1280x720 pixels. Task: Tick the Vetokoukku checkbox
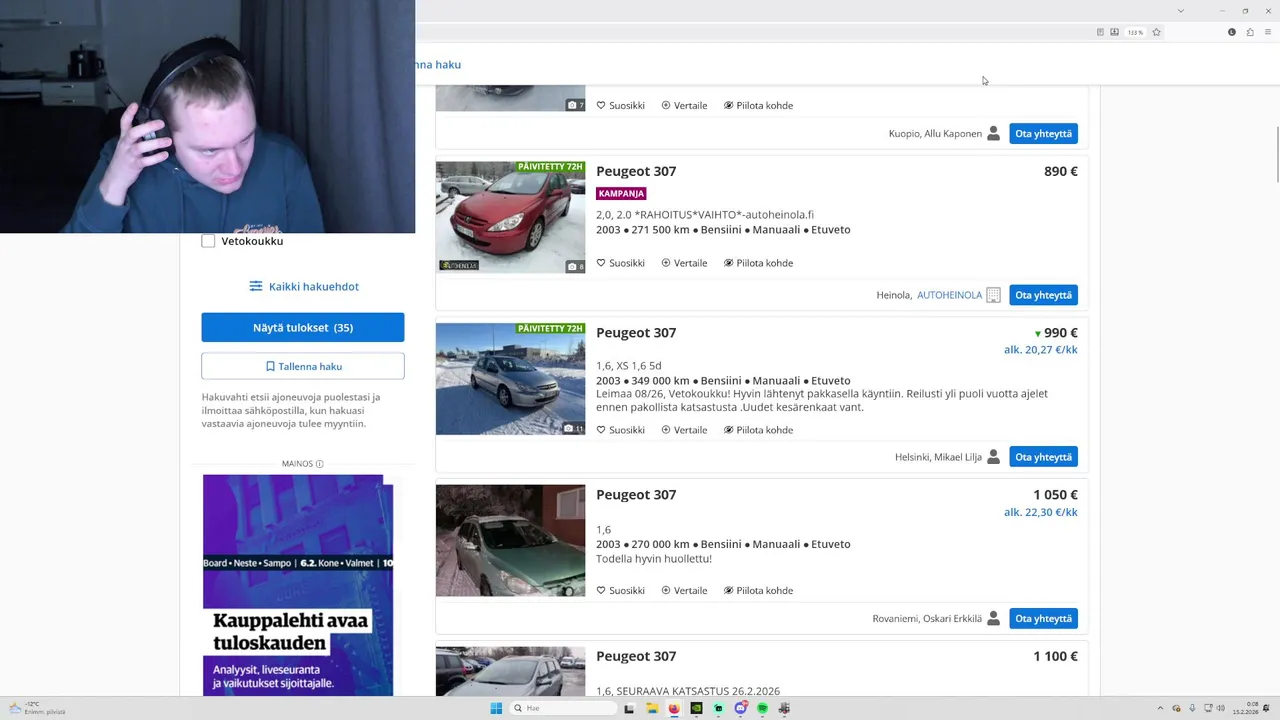pyautogui.click(x=208, y=241)
